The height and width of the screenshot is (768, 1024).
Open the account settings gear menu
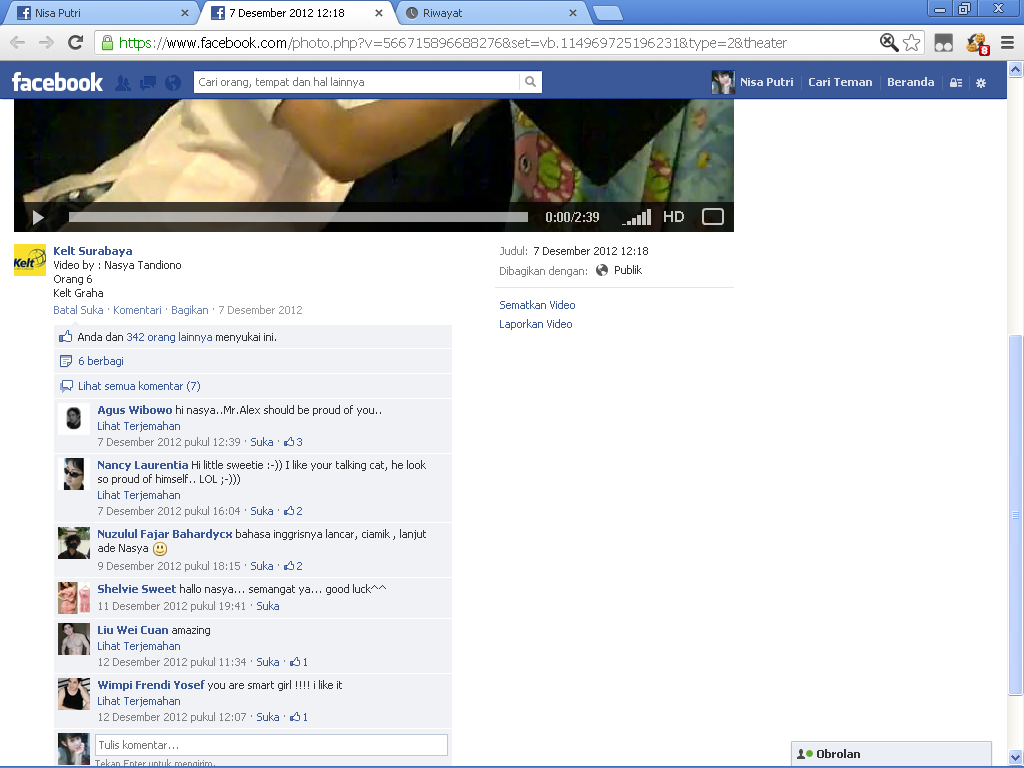tap(981, 83)
